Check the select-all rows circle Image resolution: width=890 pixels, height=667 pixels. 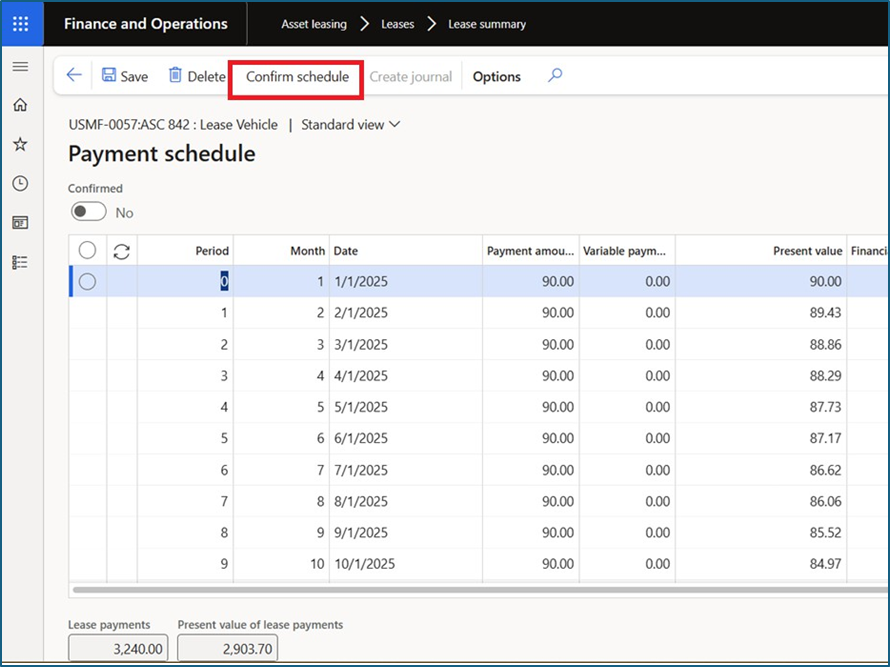pyautogui.click(x=87, y=251)
